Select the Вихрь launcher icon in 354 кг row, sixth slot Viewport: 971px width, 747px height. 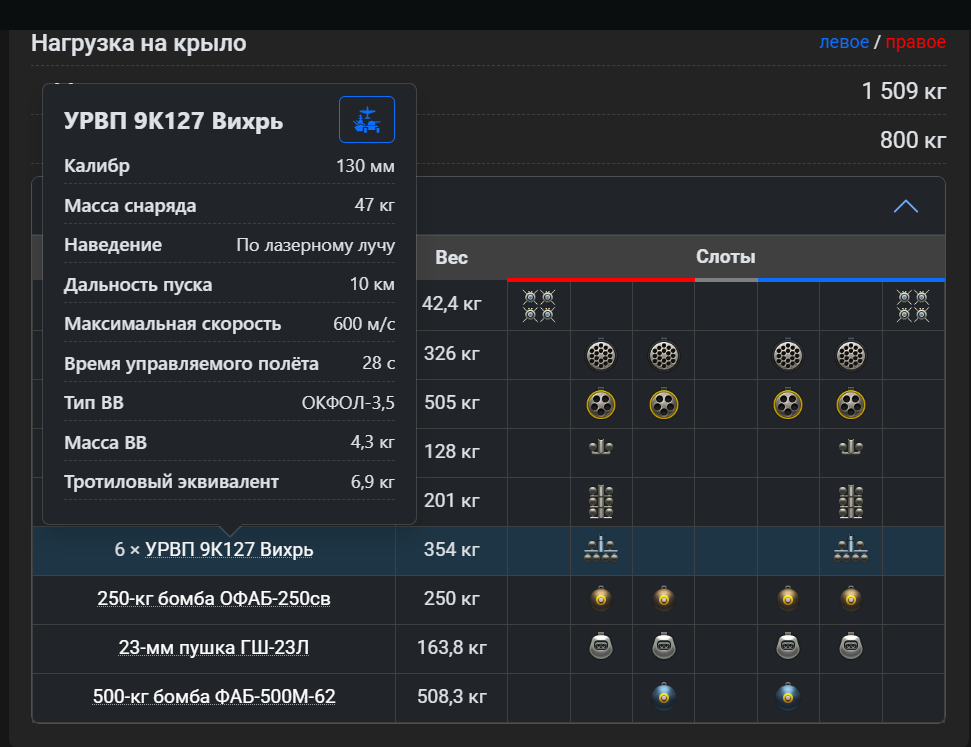pyautogui.click(x=851, y=549)
